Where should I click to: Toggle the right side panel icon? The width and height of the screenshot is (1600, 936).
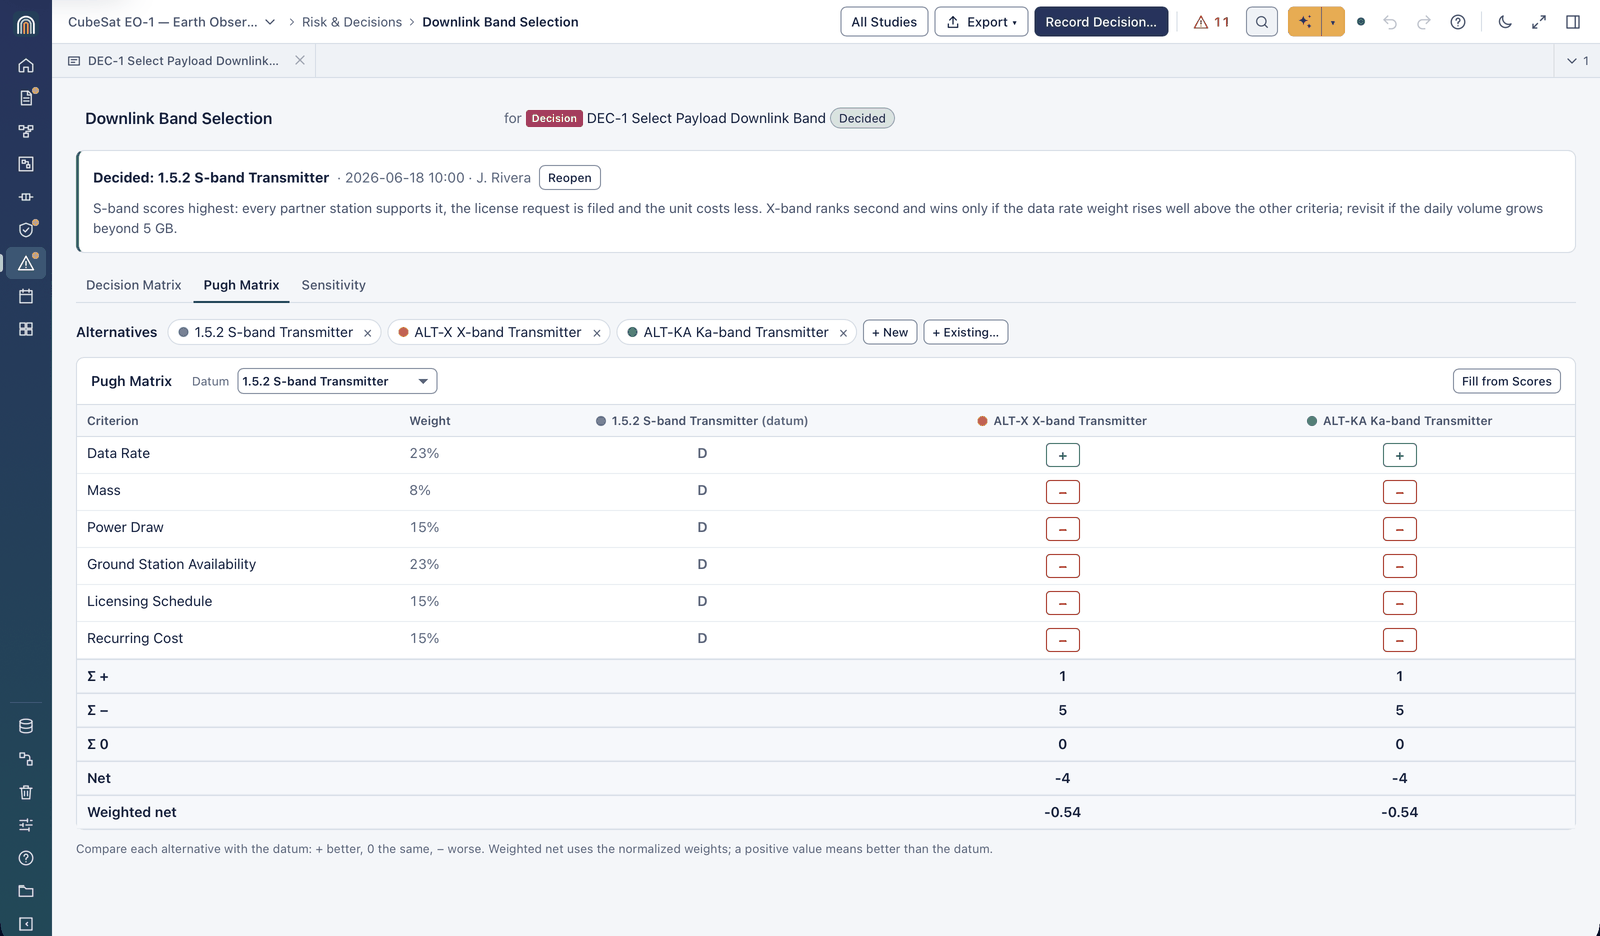coord(1573,22)
